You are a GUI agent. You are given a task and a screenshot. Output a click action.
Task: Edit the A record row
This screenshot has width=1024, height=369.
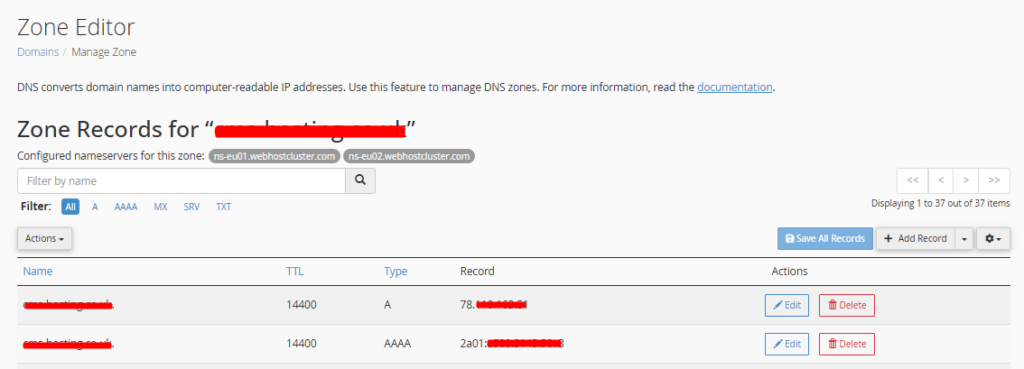787,305
